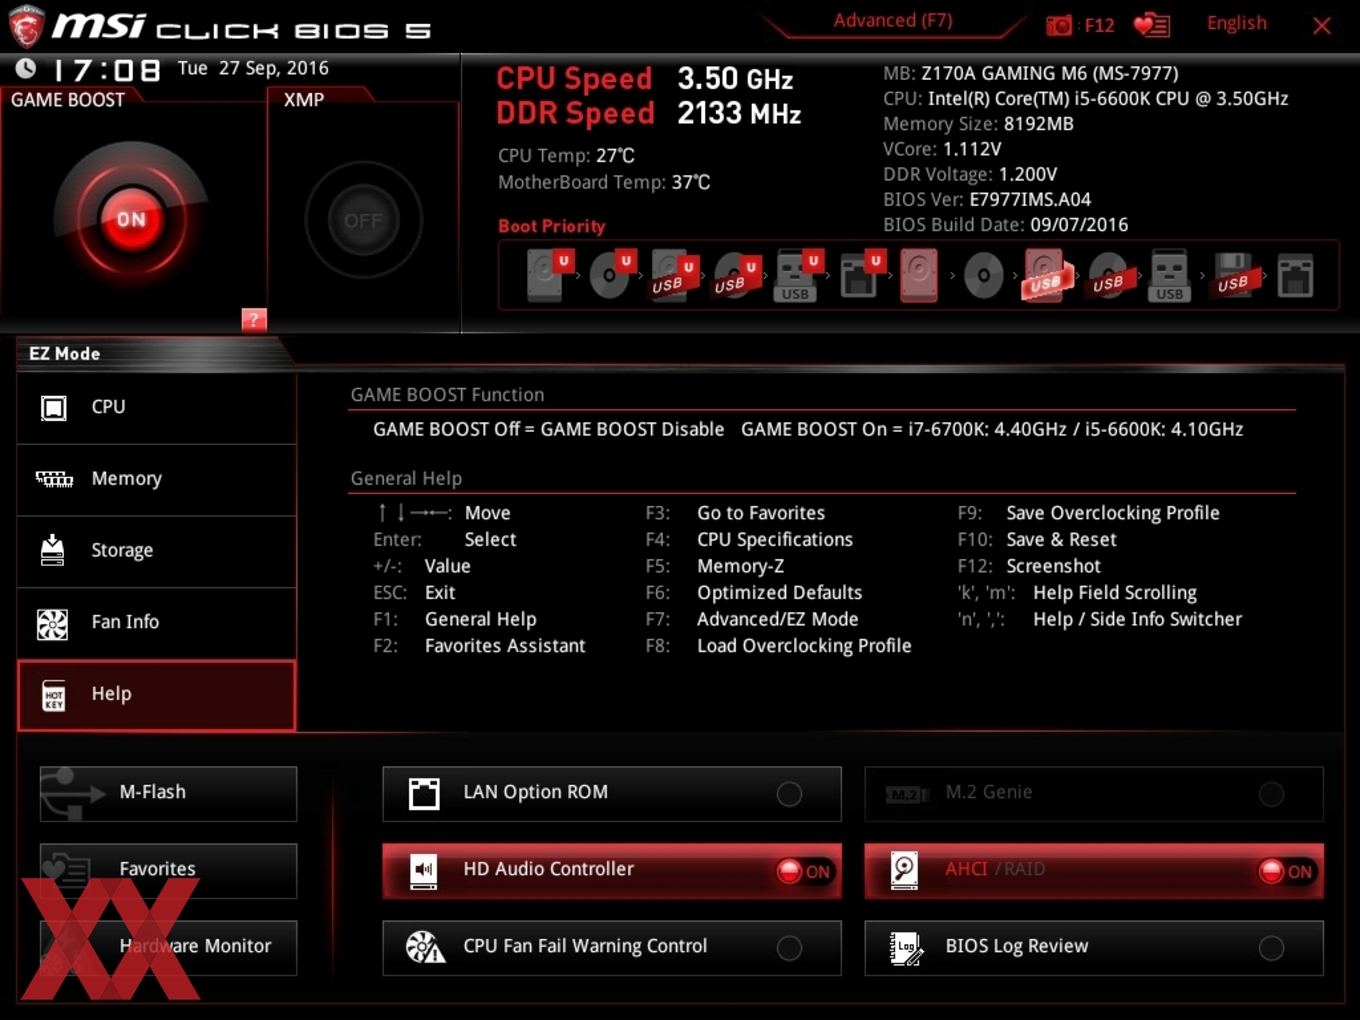Open the English language selector
This screenshot has width=1360, height=1020.
point(1236,23)
